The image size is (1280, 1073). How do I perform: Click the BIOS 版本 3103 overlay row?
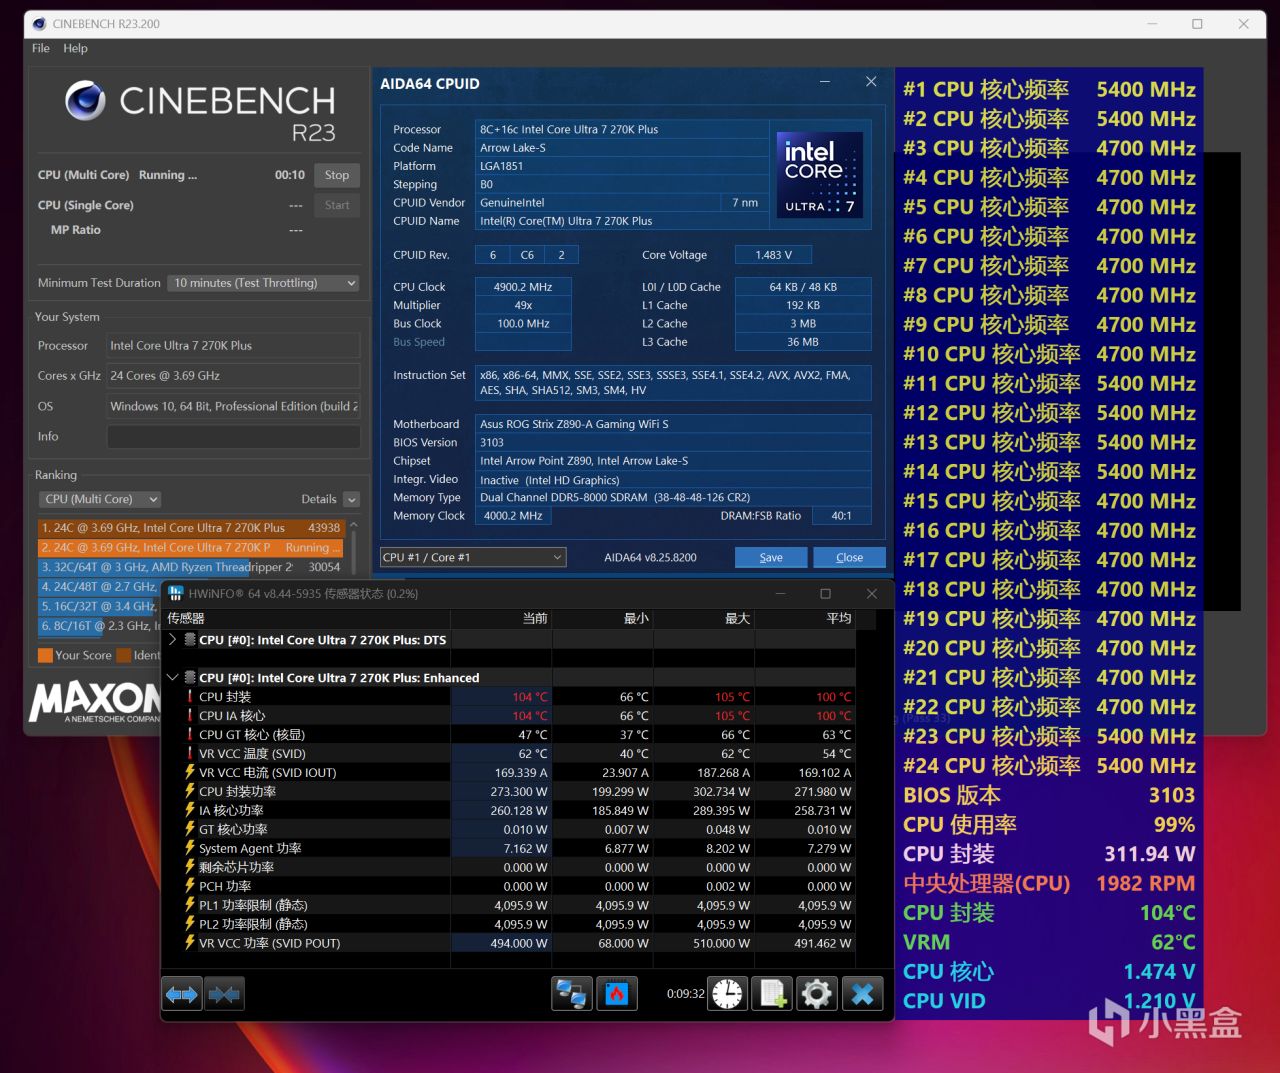point(1049,795)
